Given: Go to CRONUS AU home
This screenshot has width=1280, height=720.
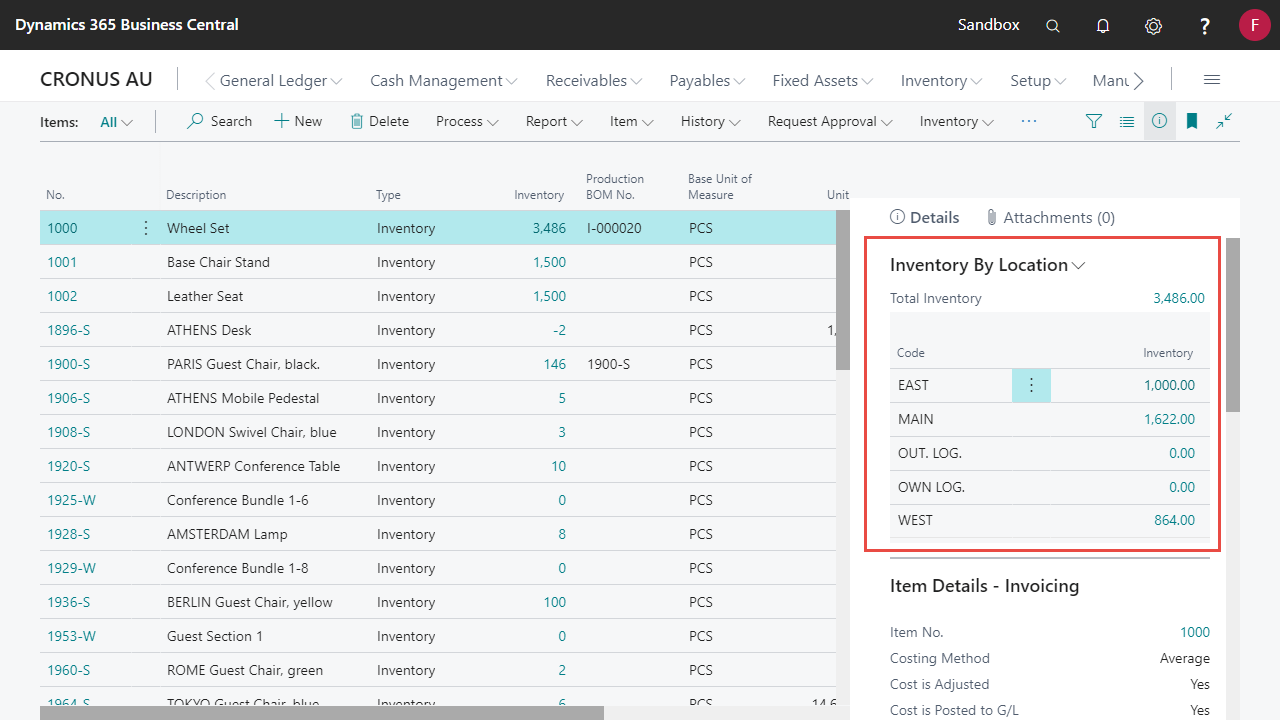Looking at the screenshot, I should [96, 80].
